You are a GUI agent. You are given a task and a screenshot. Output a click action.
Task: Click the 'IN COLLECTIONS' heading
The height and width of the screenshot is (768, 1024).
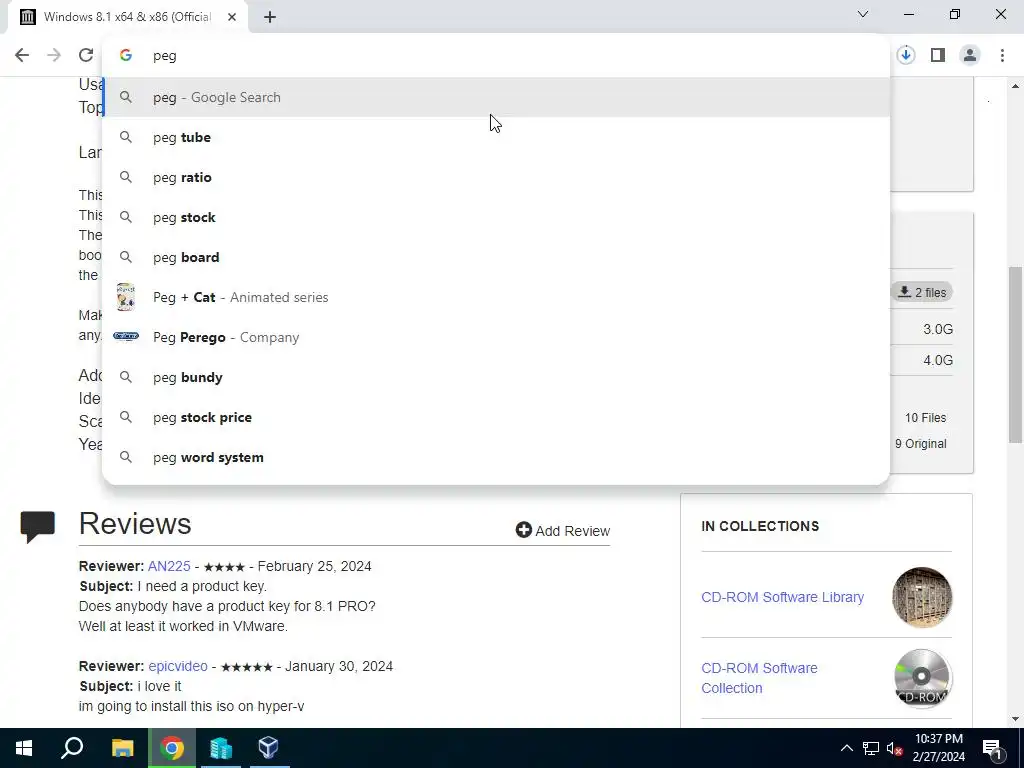760,526
